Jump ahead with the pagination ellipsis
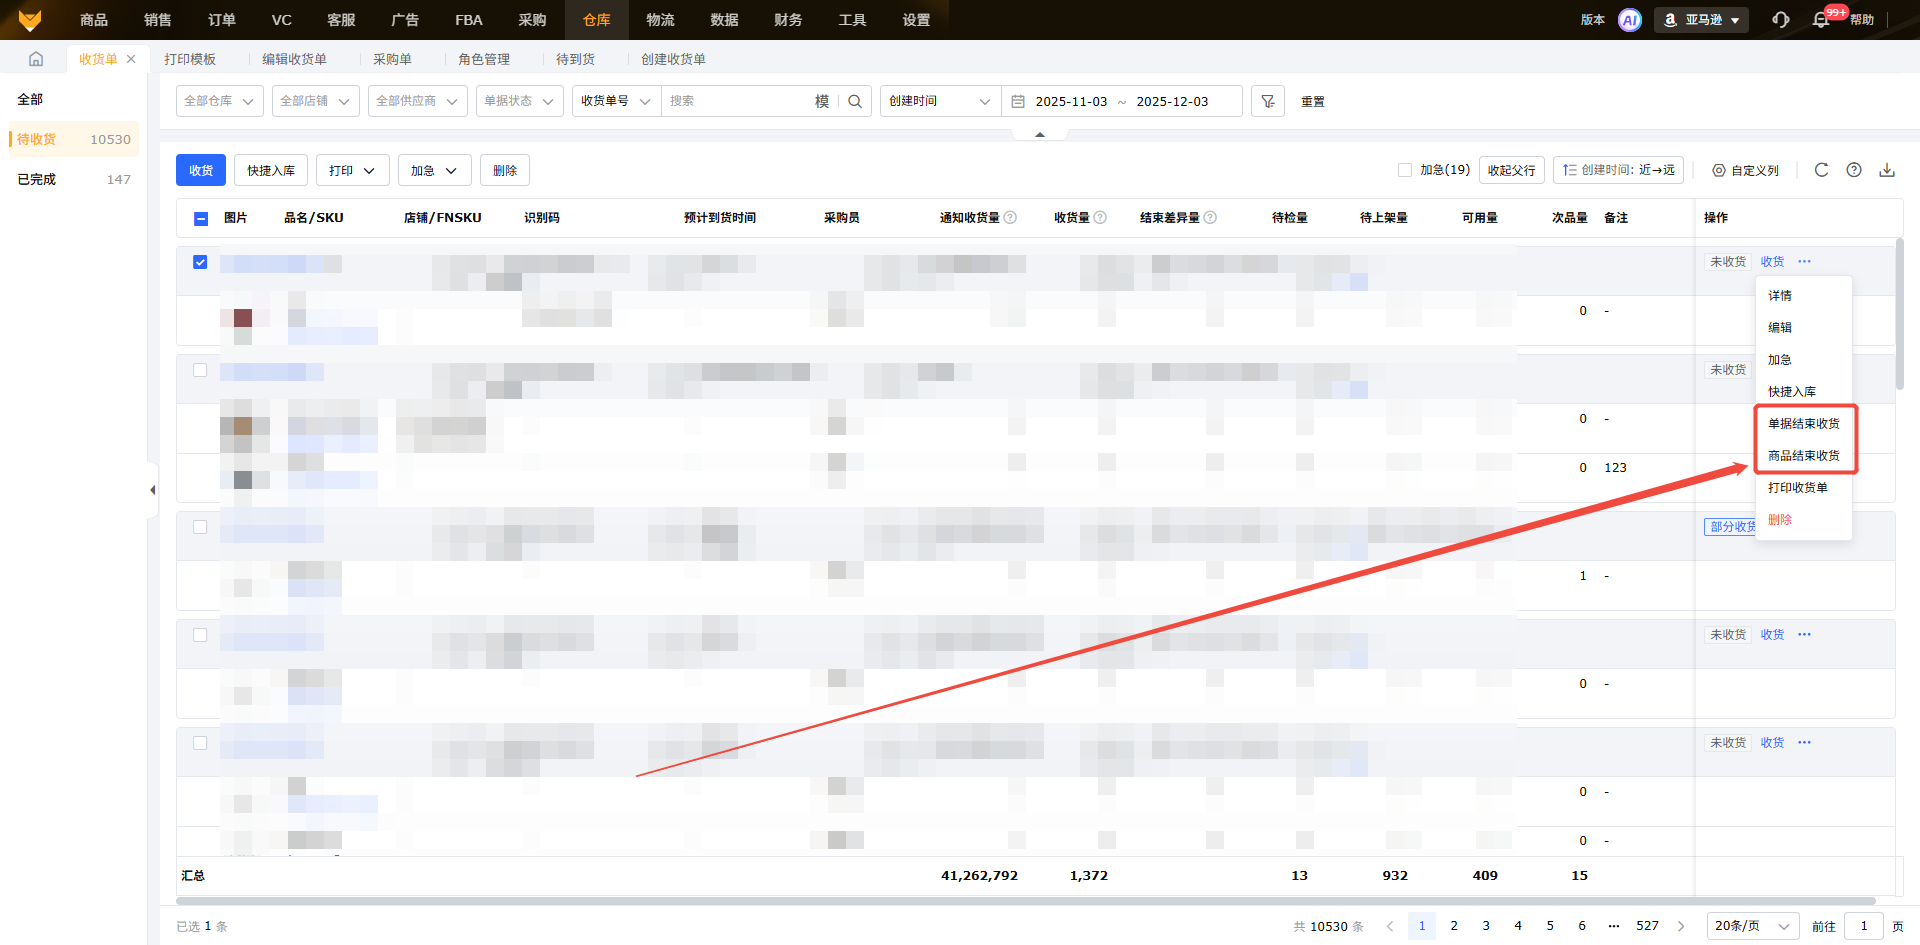The image size is (1920, 945). tap(1614, 926)
